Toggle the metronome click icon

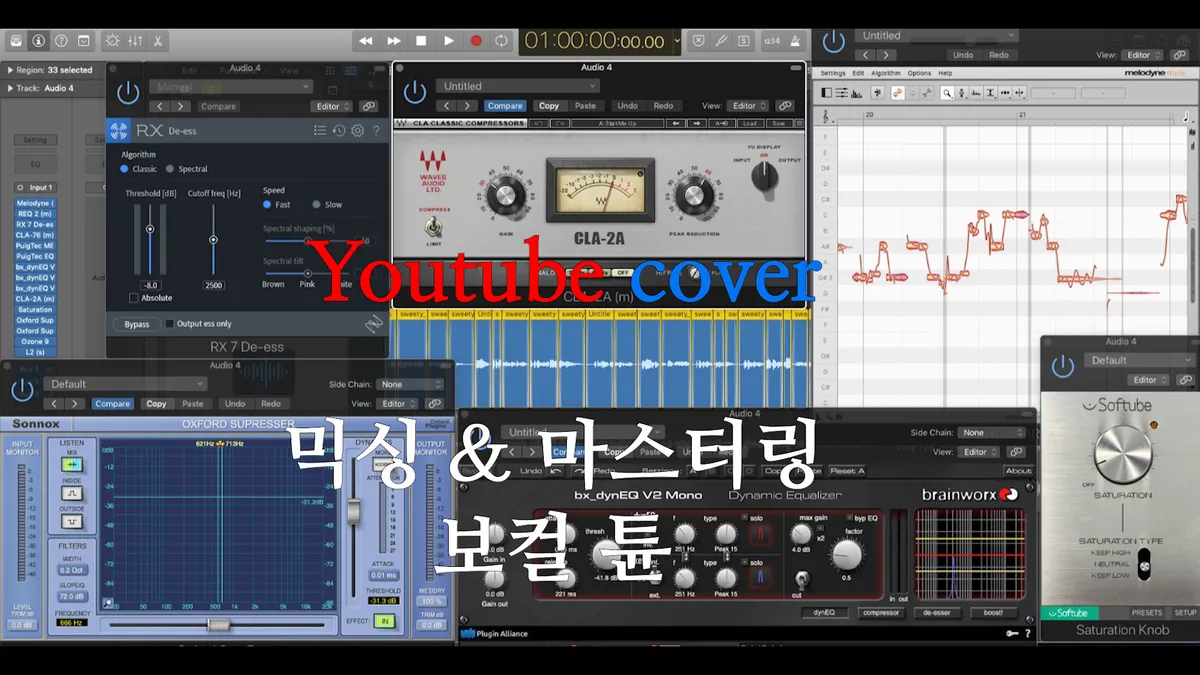point(795,41)
